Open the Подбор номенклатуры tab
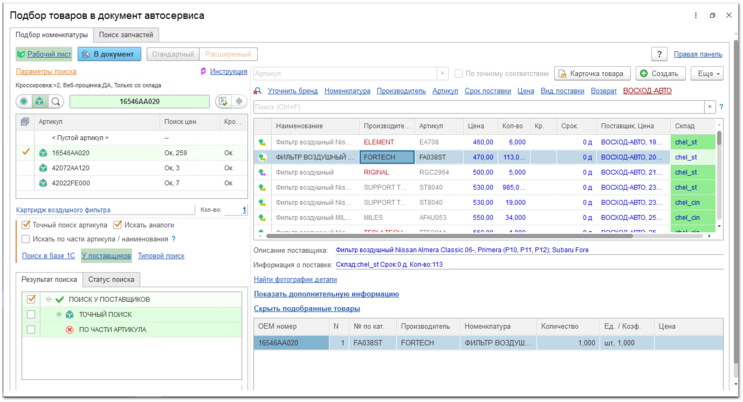 click(x=52, y=35)
